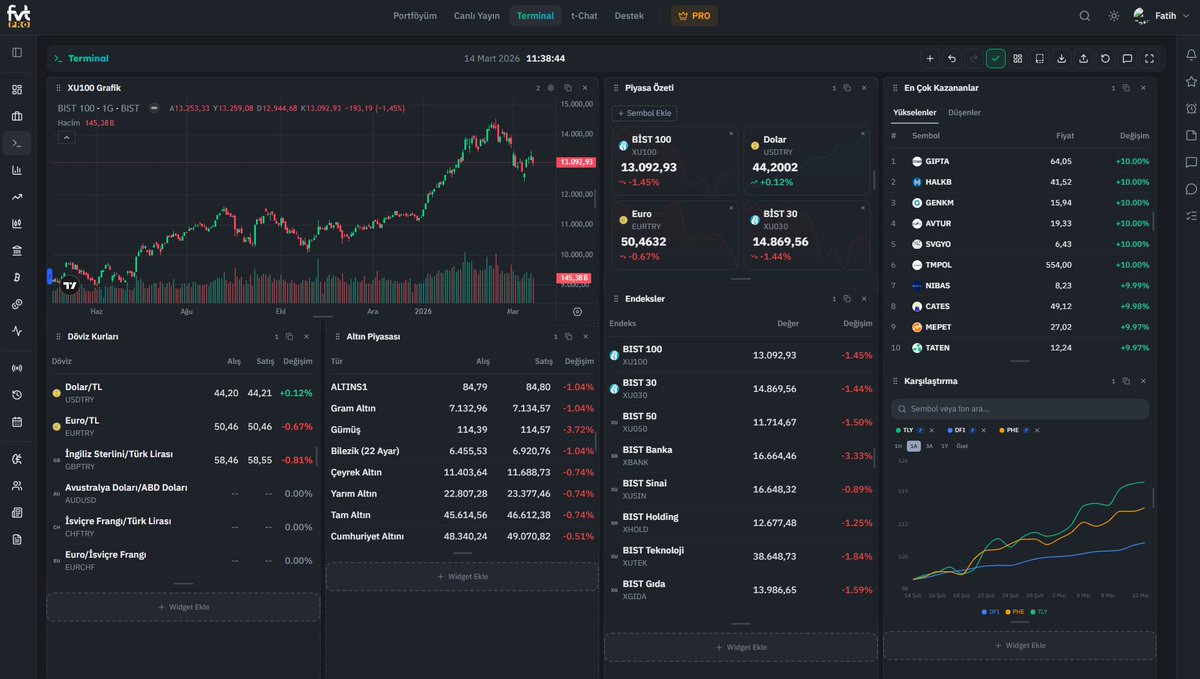Select 1Y range in Karşılaştırma
This screenshot has height=679, width=1200.
pos(944,446)
